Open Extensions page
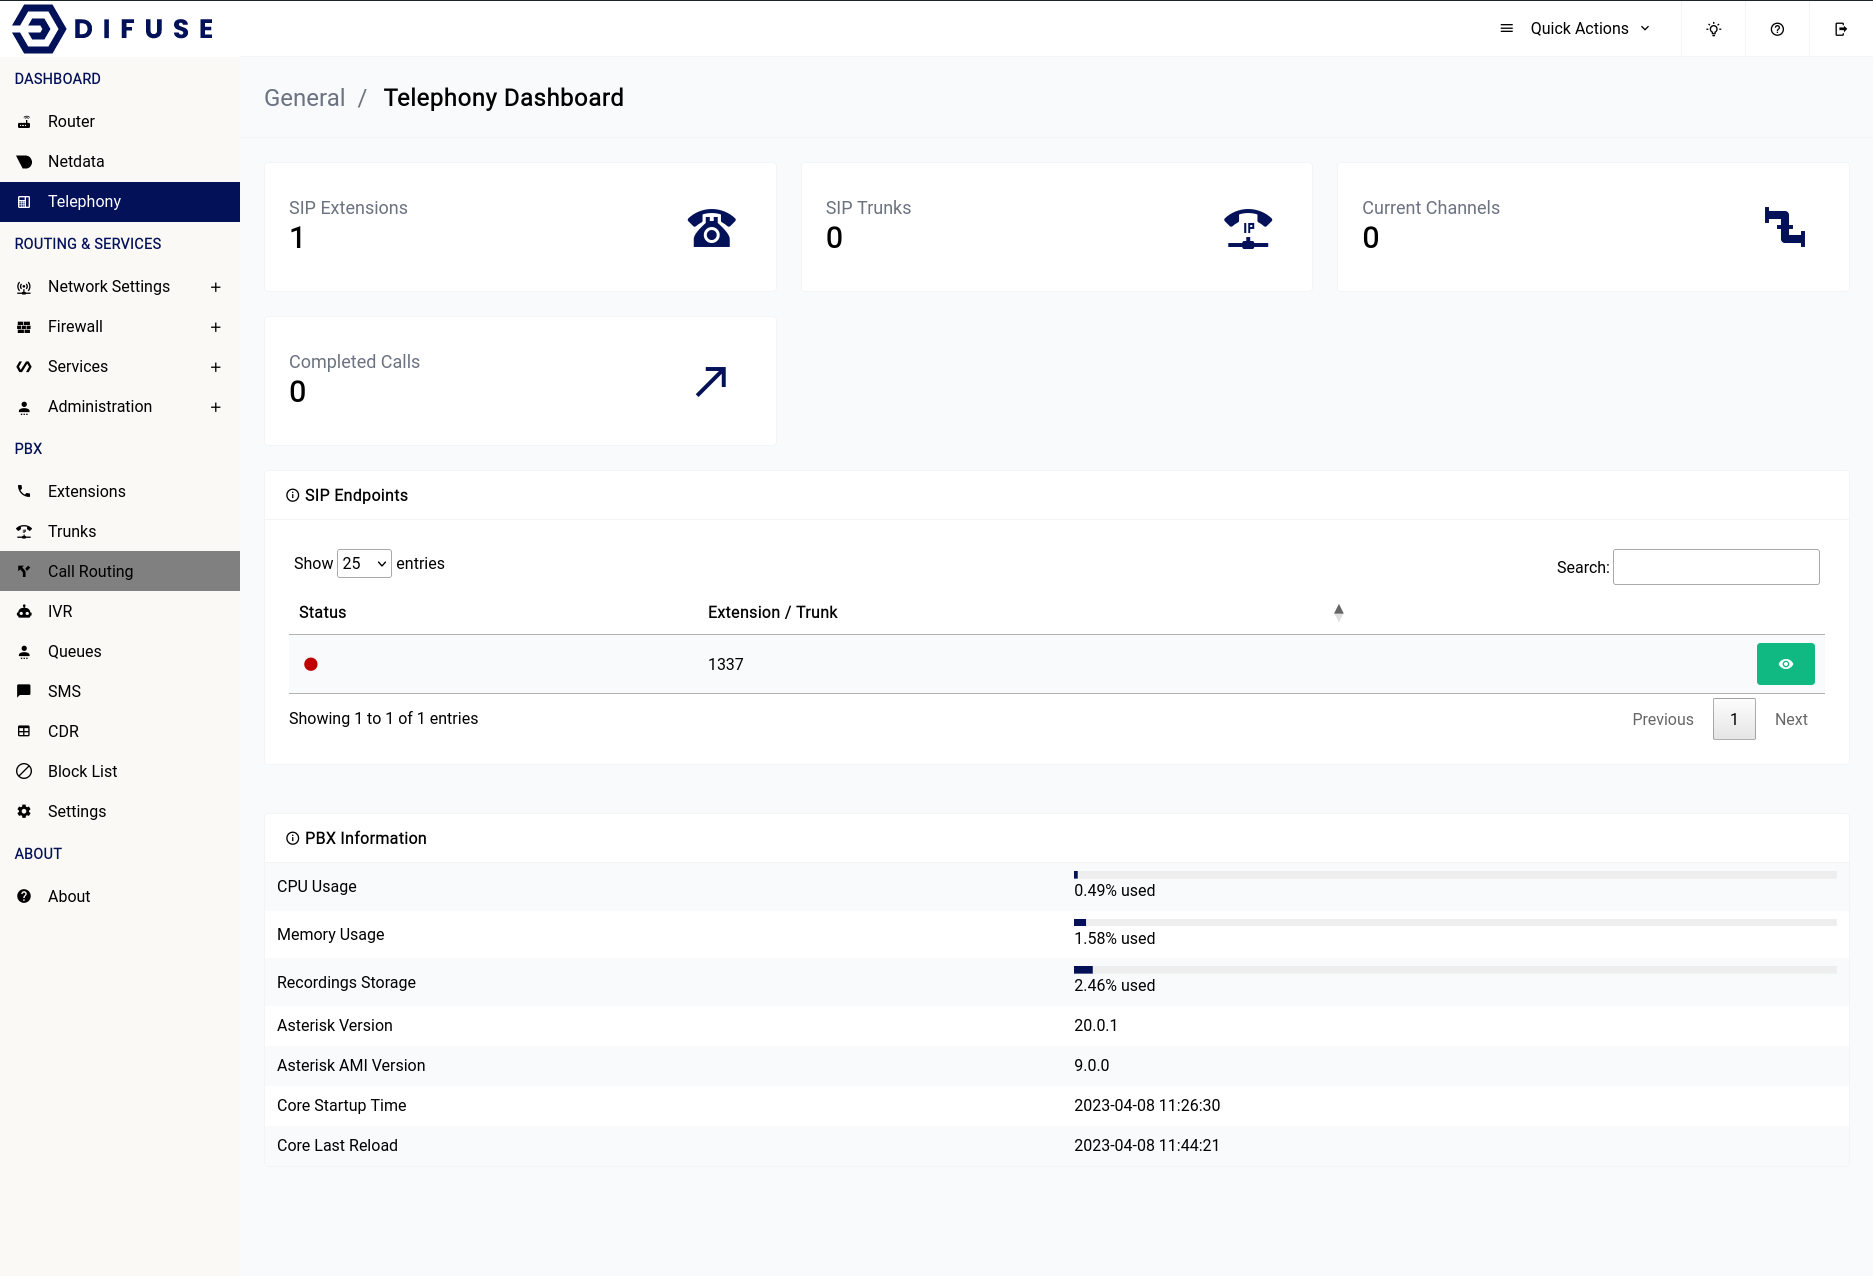The width and height of the screenshot is (1873, 1276). [x=120, y=491]
